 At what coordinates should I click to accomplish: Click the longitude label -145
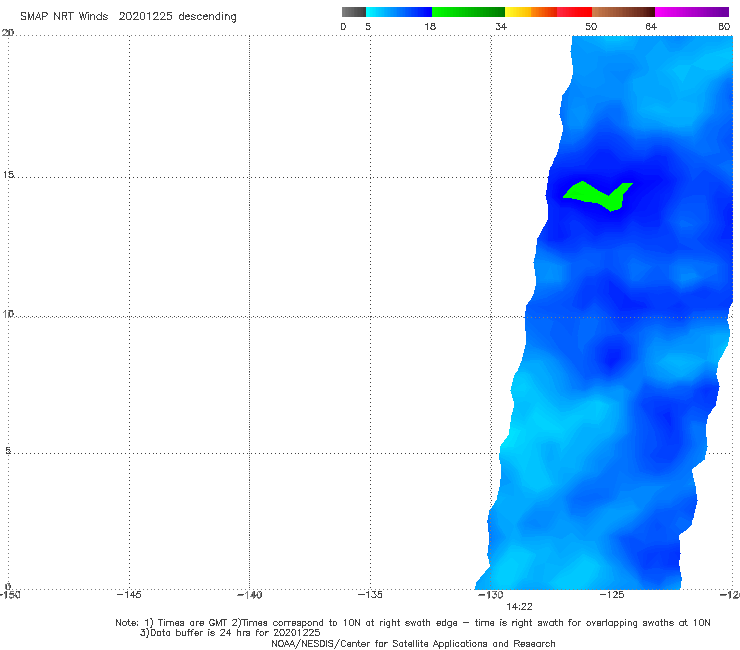tap(129, 595)
